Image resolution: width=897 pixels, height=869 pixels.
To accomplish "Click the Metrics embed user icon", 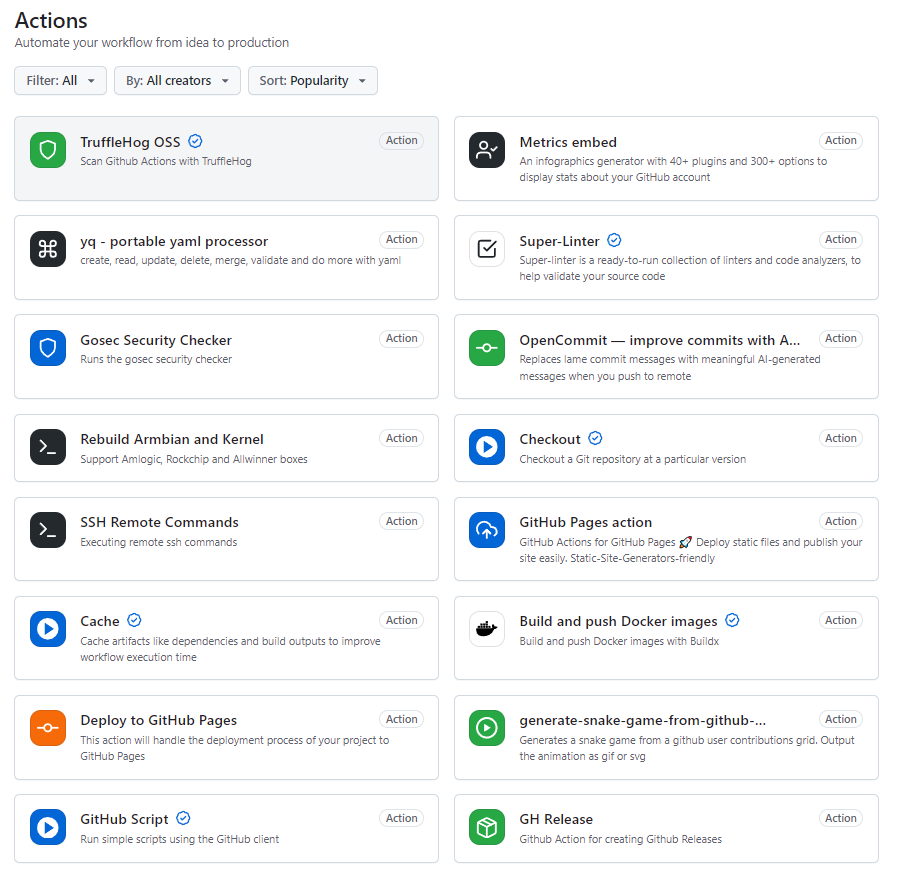I will coord(487,150).
